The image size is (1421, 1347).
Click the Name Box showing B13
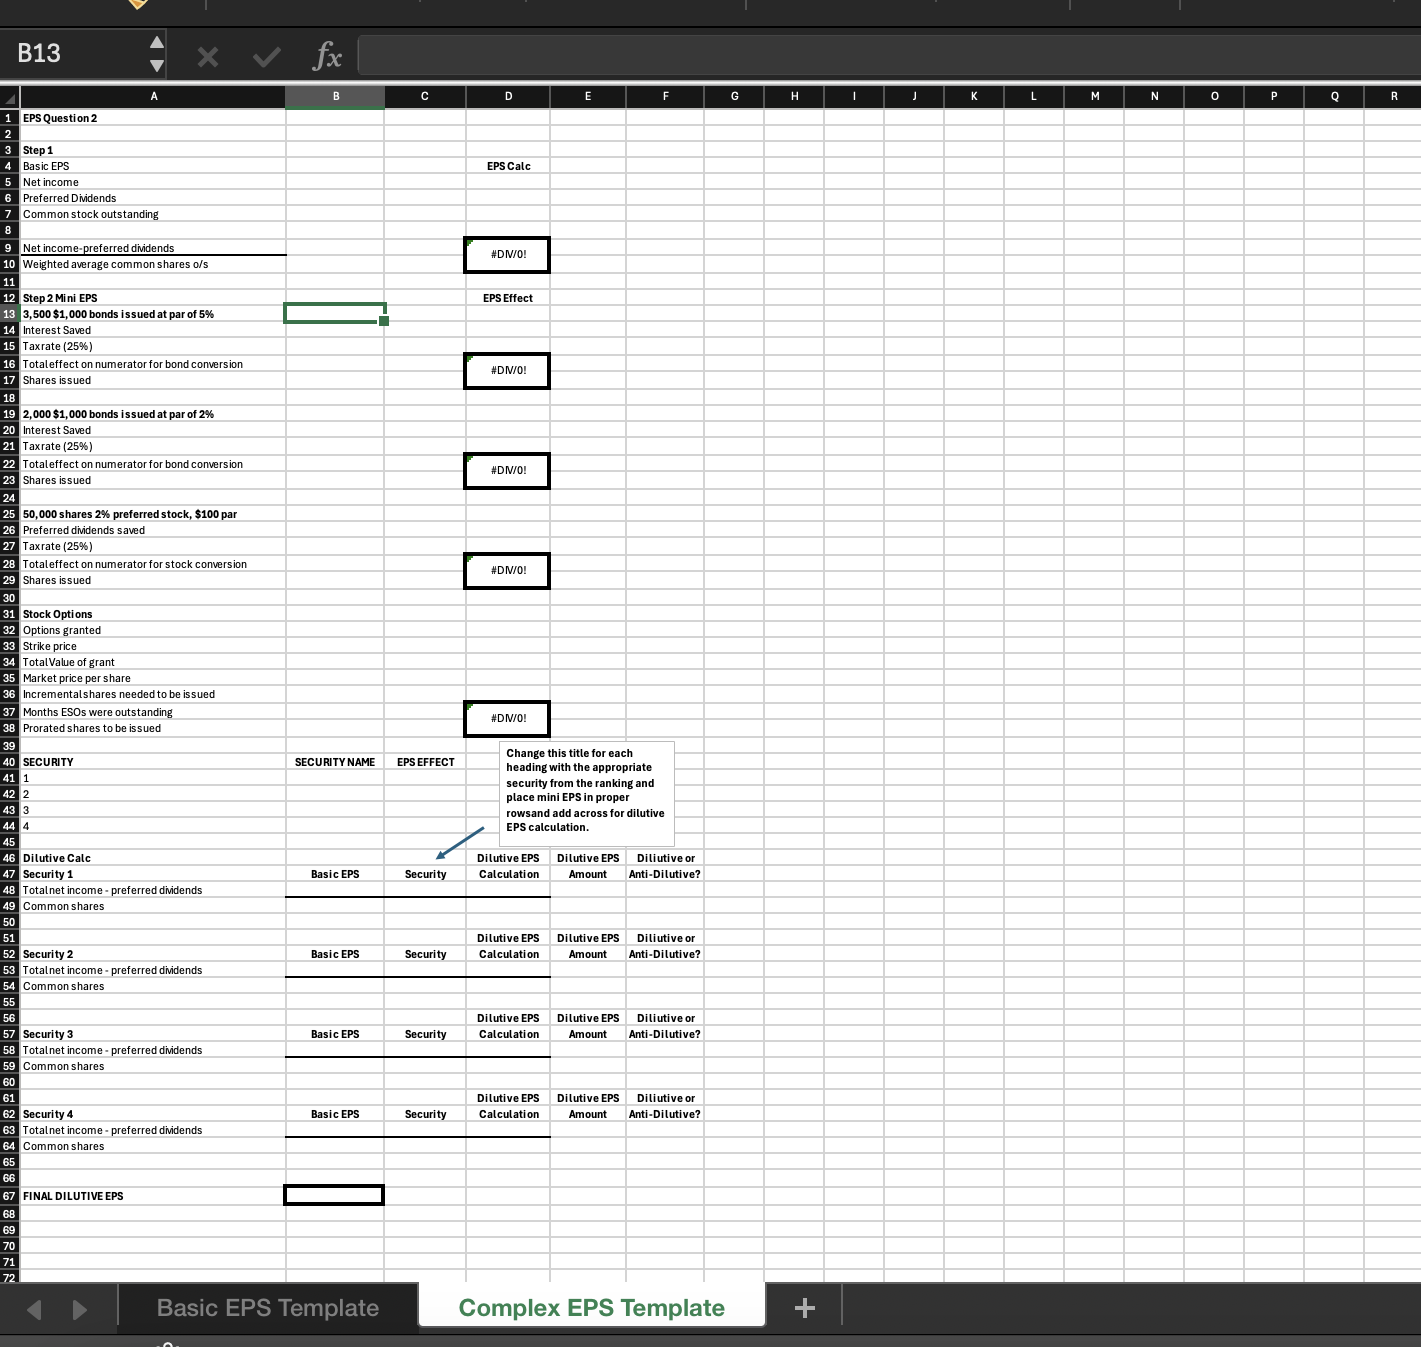70,54
